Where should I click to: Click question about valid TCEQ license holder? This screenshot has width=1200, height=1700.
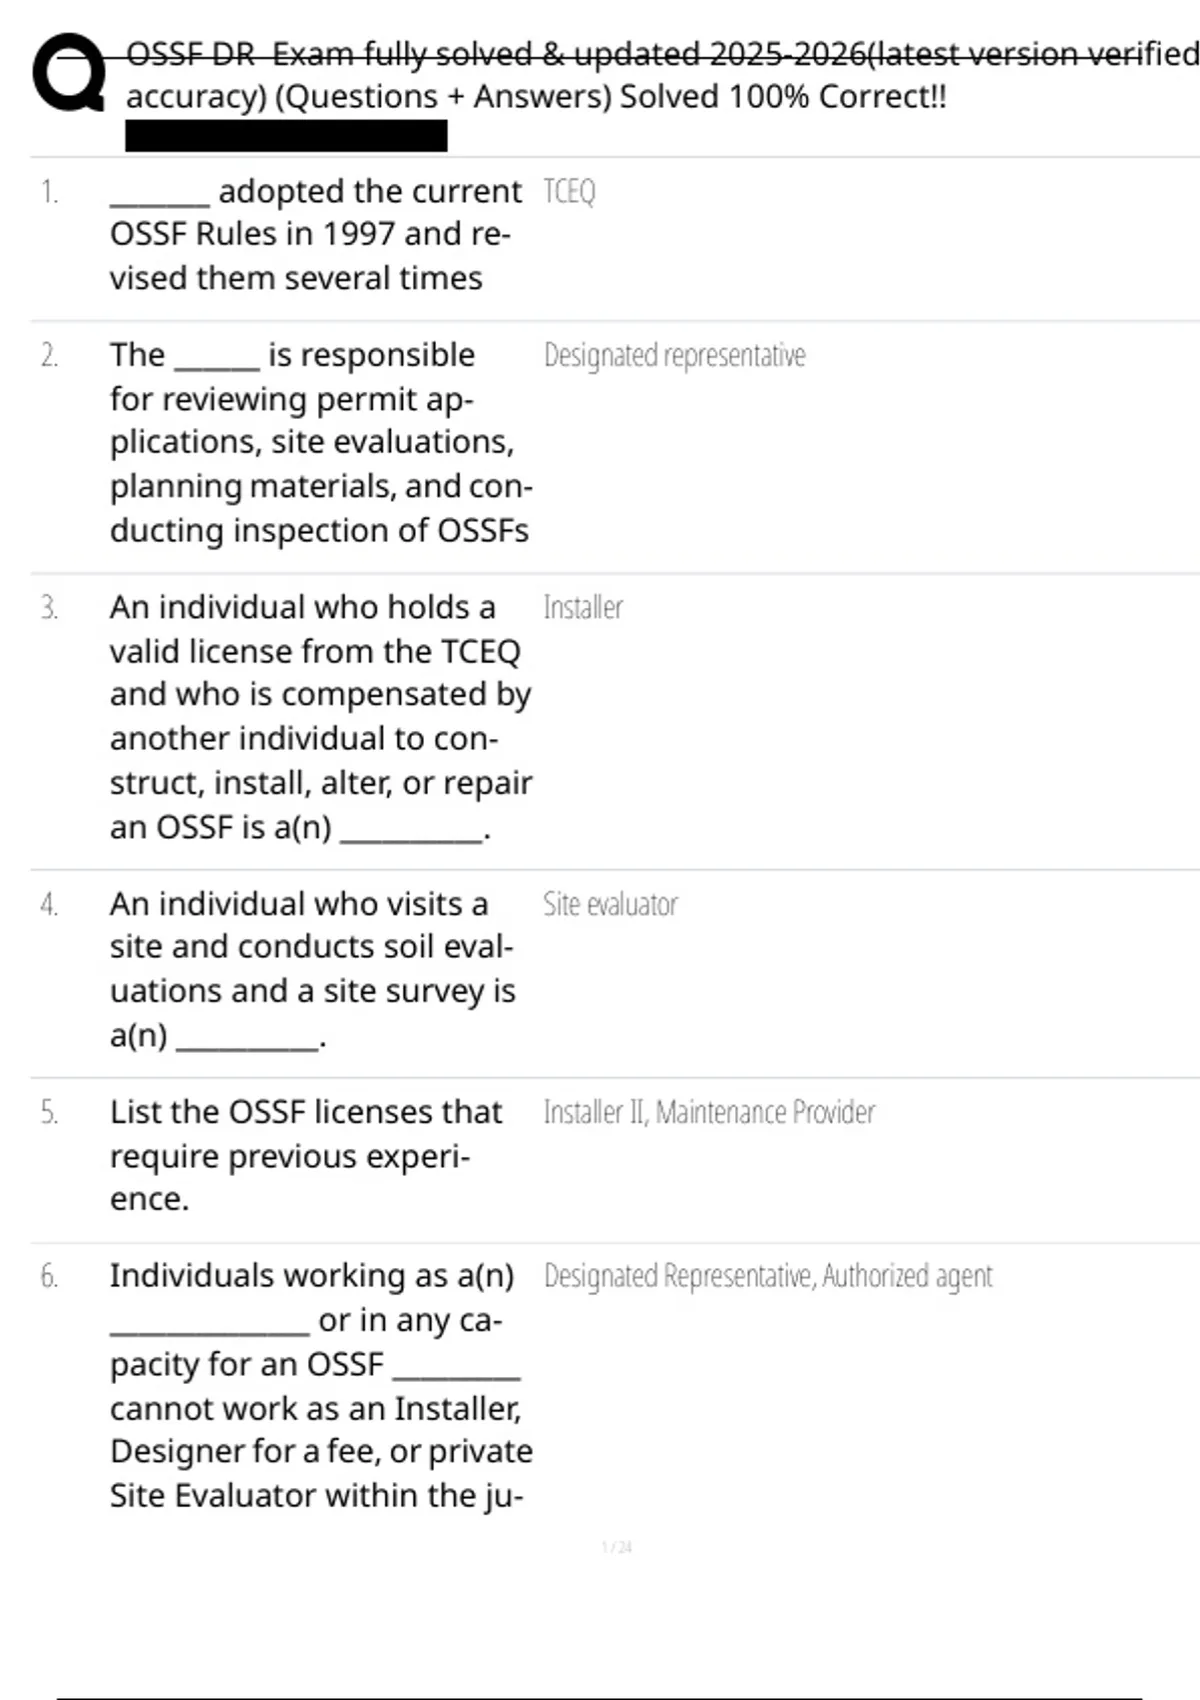pyautogui.click(x=320, y=717)
